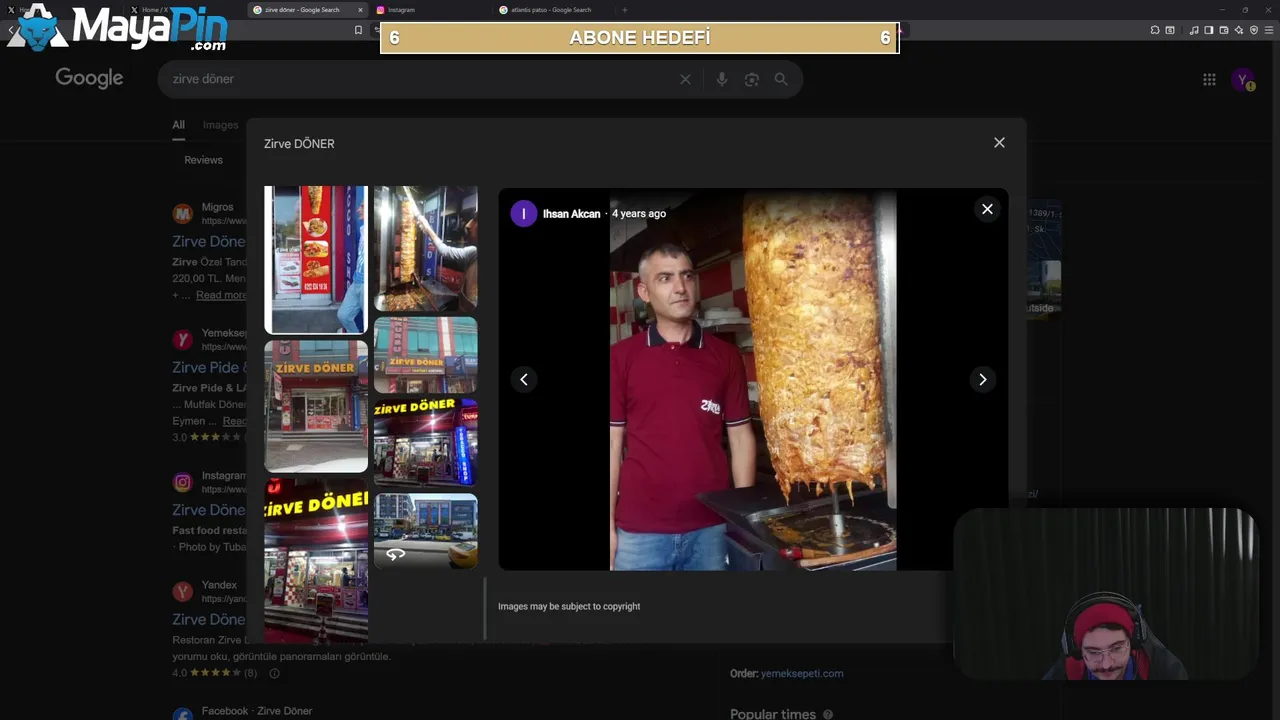Click the magnifier search button
1280x720 pixels.
point(781,79)
